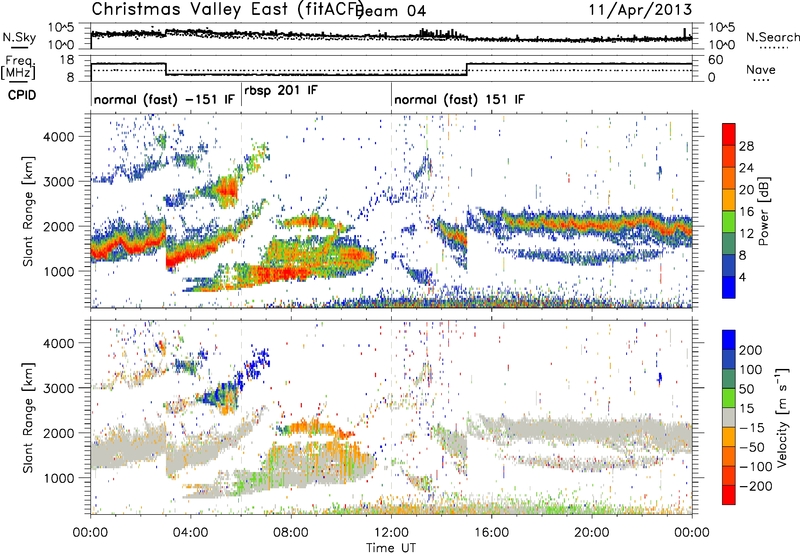This screenshot has height=554, width=800.
Task: Select the "Freq. [MHz]" axis label
Action: [19, 67]
